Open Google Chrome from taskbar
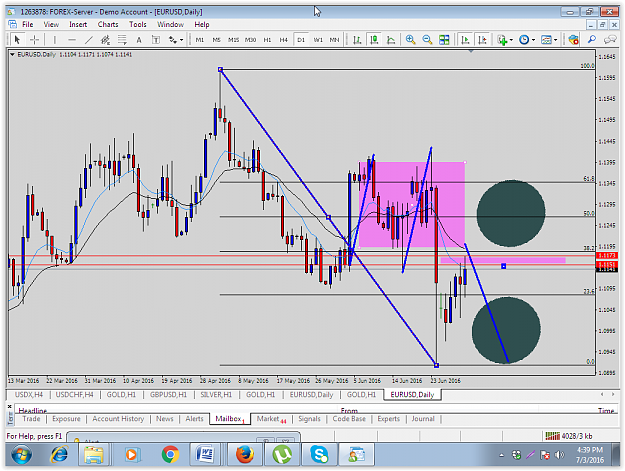The image size is (625, 471). 170,454
